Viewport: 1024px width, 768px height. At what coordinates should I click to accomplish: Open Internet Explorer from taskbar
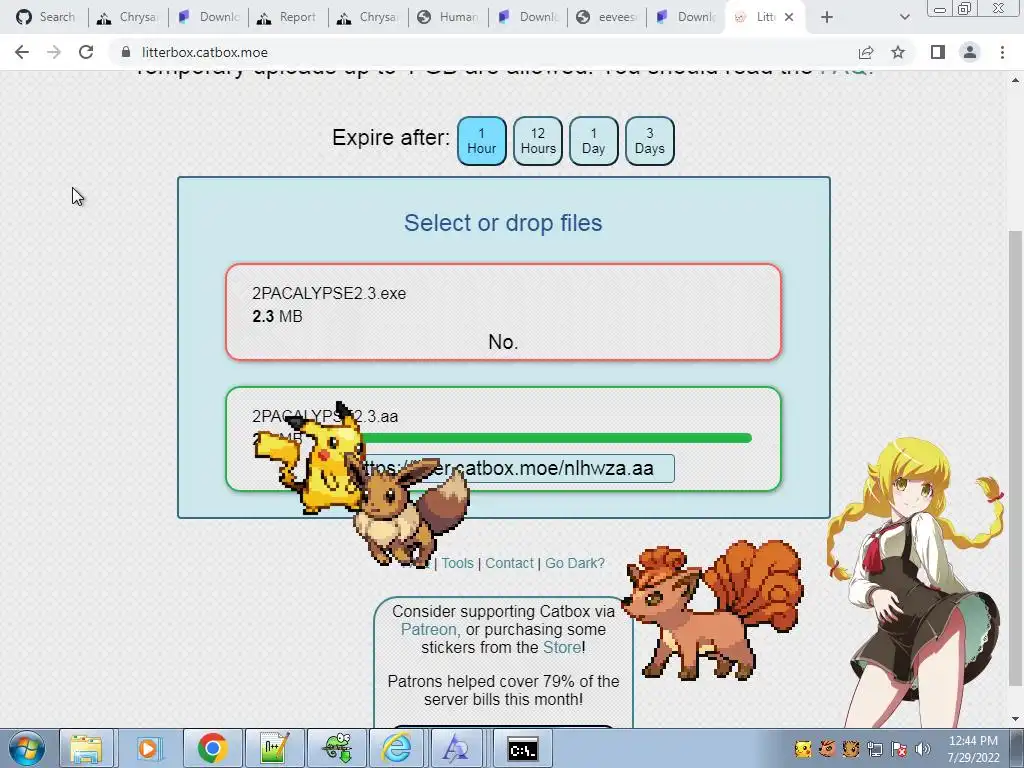397,748
